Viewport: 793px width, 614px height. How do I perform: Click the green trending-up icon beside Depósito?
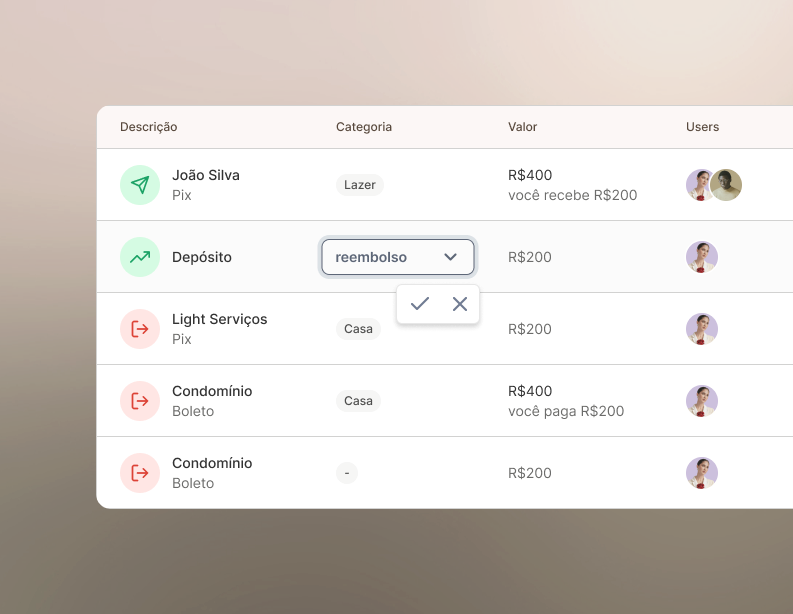[x=140, y=257]
